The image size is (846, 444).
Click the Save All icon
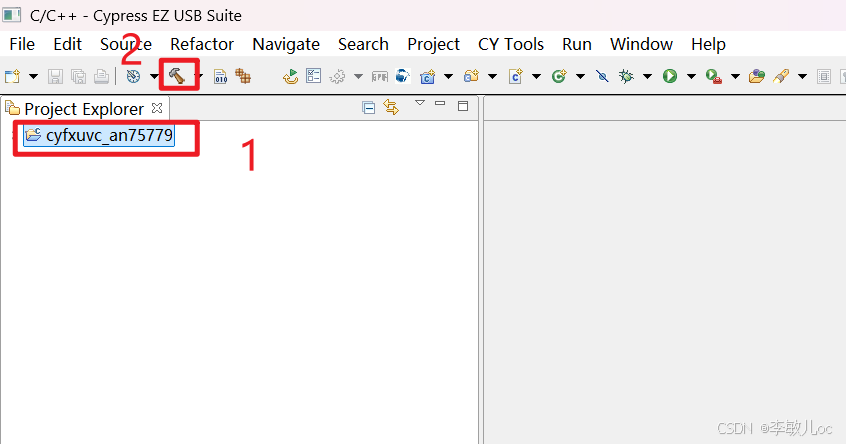(78, 77)
